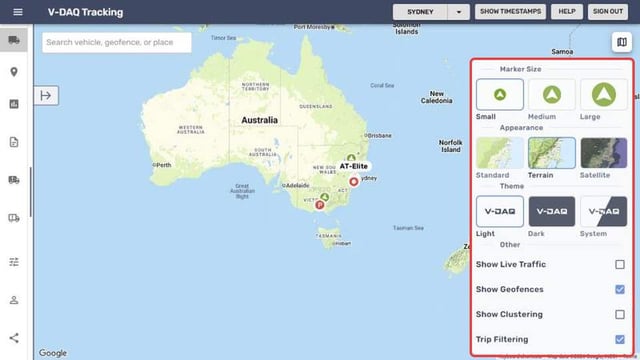Open the chart reports sidebar icon

point(14,104)
